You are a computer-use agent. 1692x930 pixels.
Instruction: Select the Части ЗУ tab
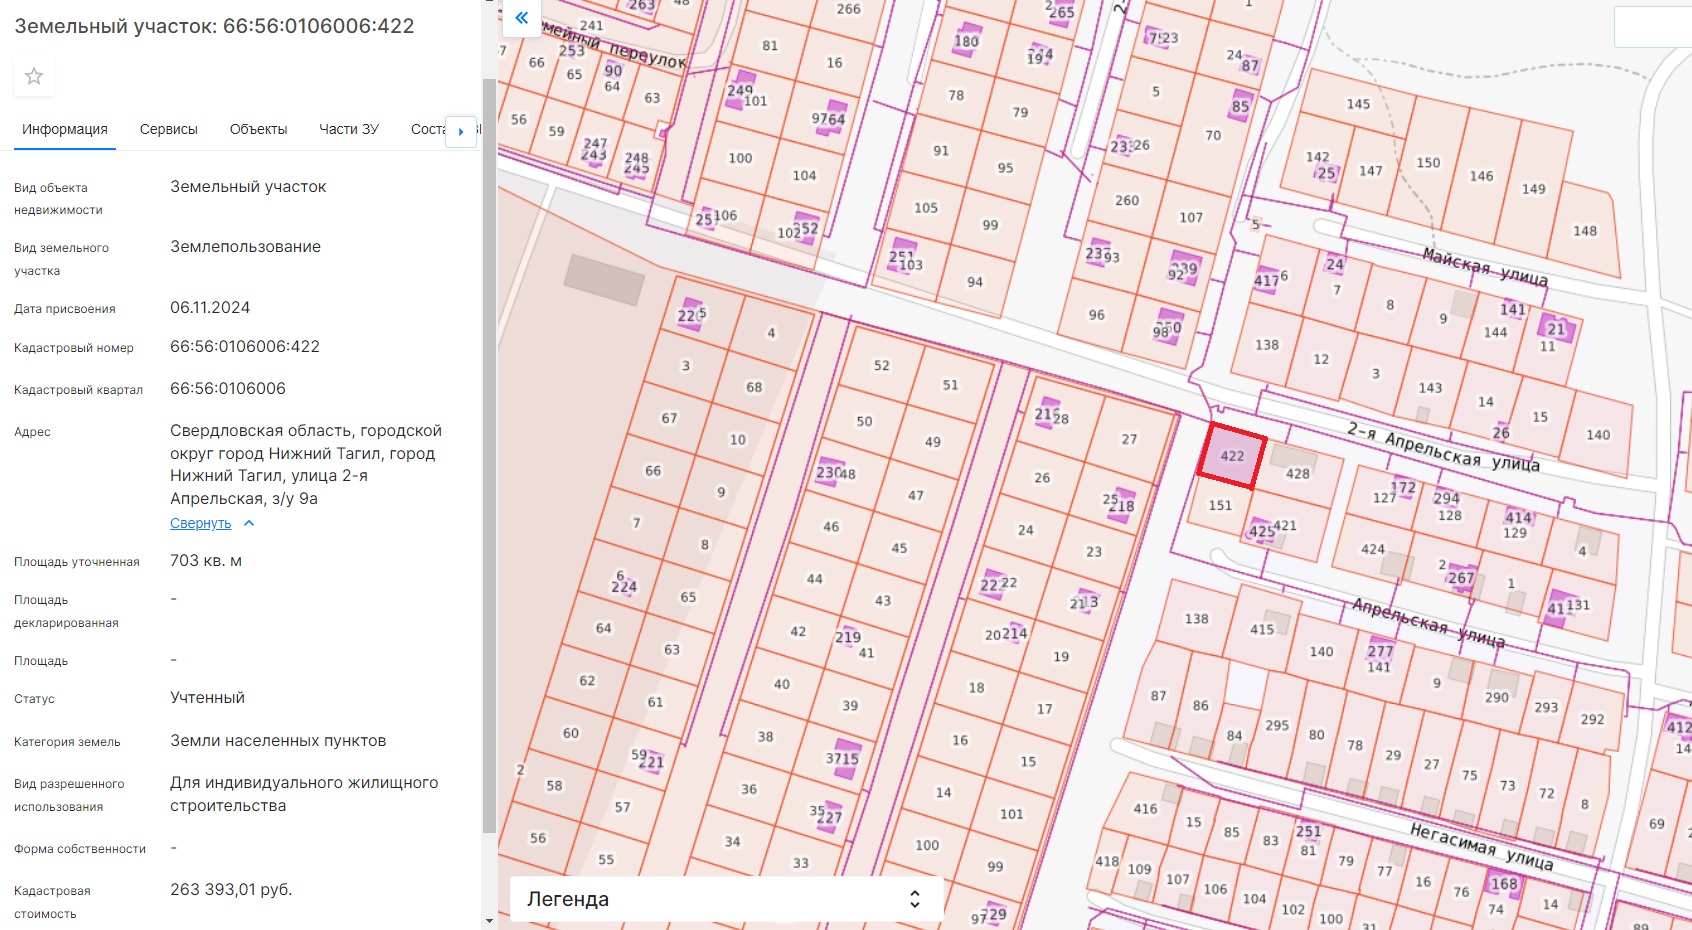348,129
